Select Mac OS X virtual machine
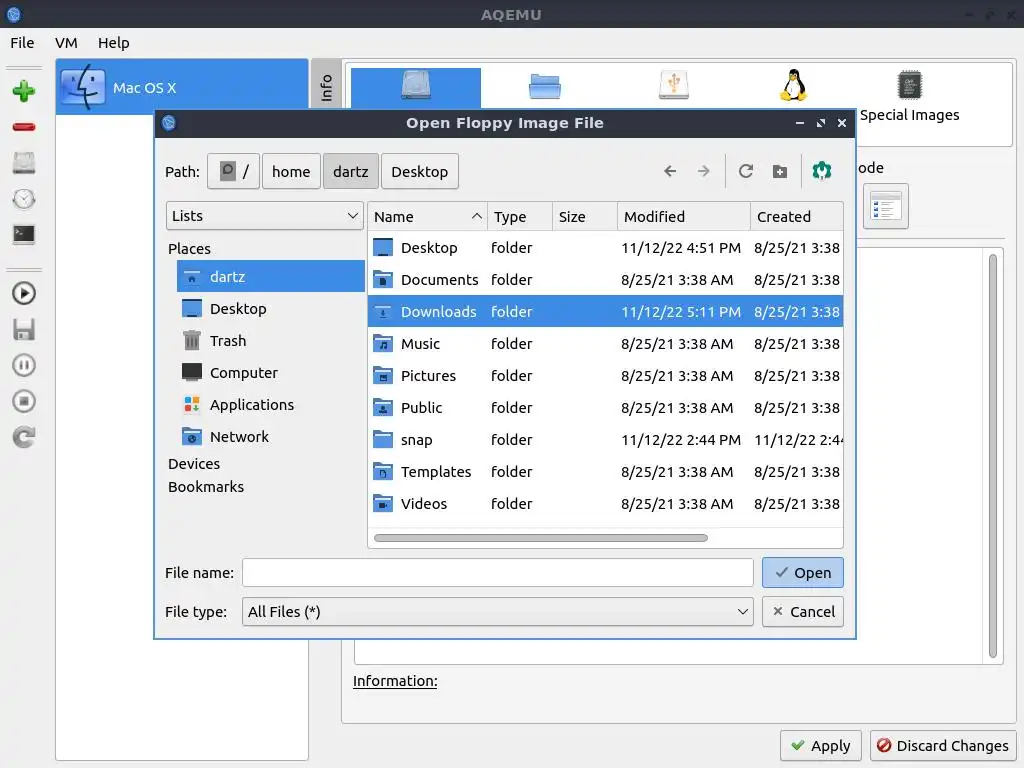The height and width of the screenshot is (768, 1024). coord(182,87)
